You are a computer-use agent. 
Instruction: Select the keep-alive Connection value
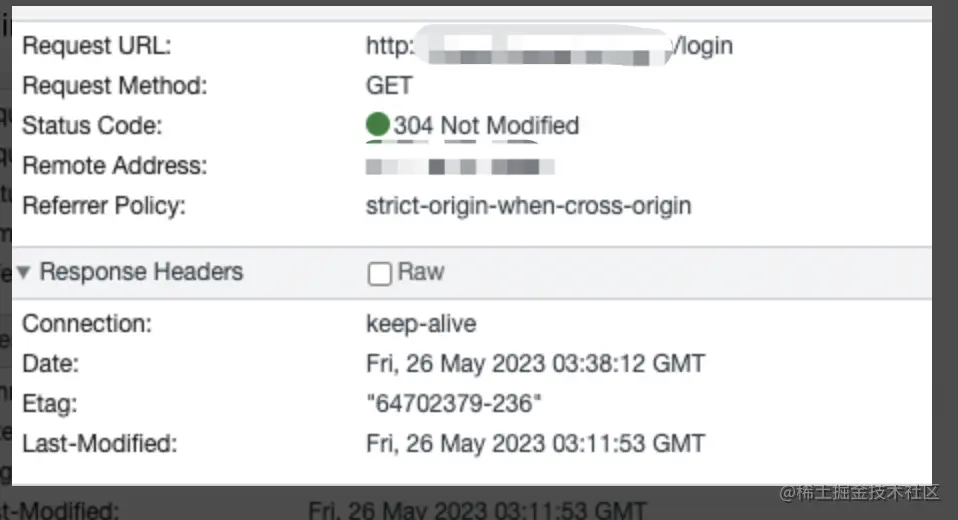(421, 324)
